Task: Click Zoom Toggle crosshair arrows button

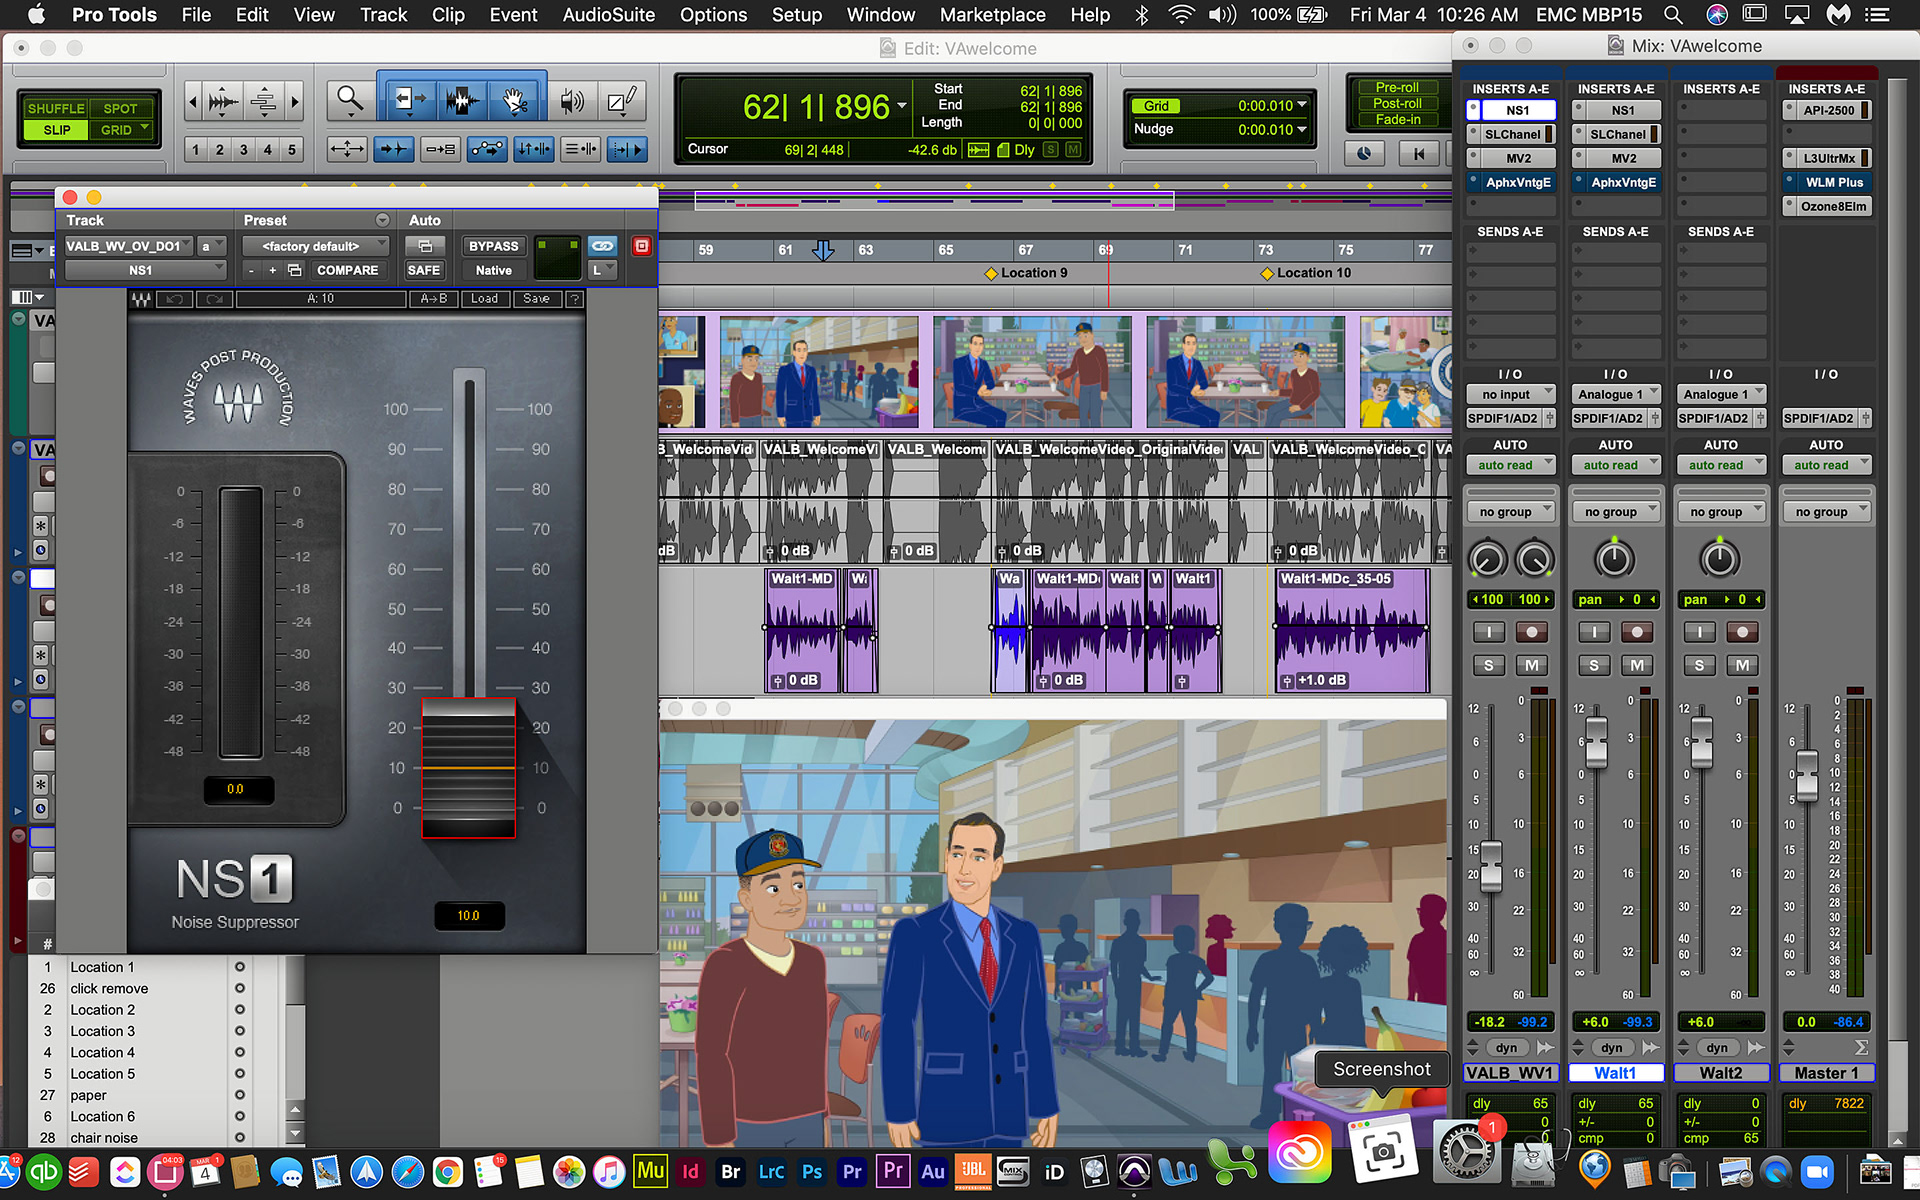Action: [347, 150]
